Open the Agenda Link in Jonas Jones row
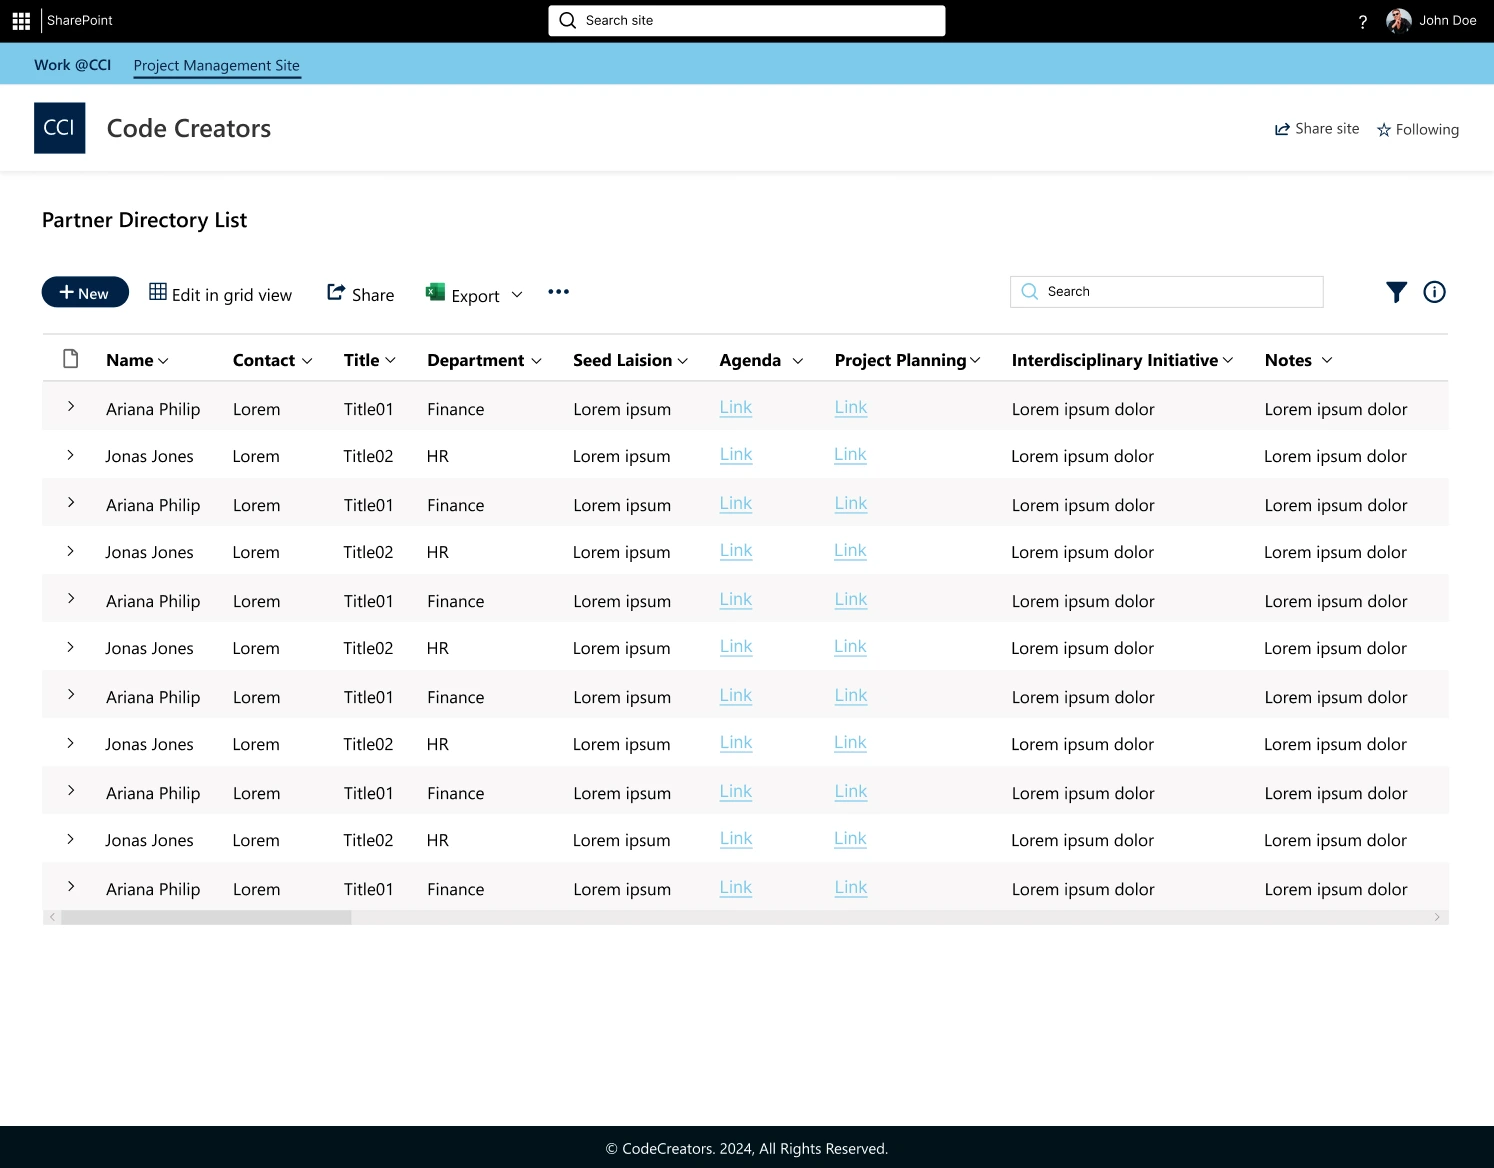The height and width of the screenshot is (1168, 1494). pyautogui.click(x=736, y=454)
